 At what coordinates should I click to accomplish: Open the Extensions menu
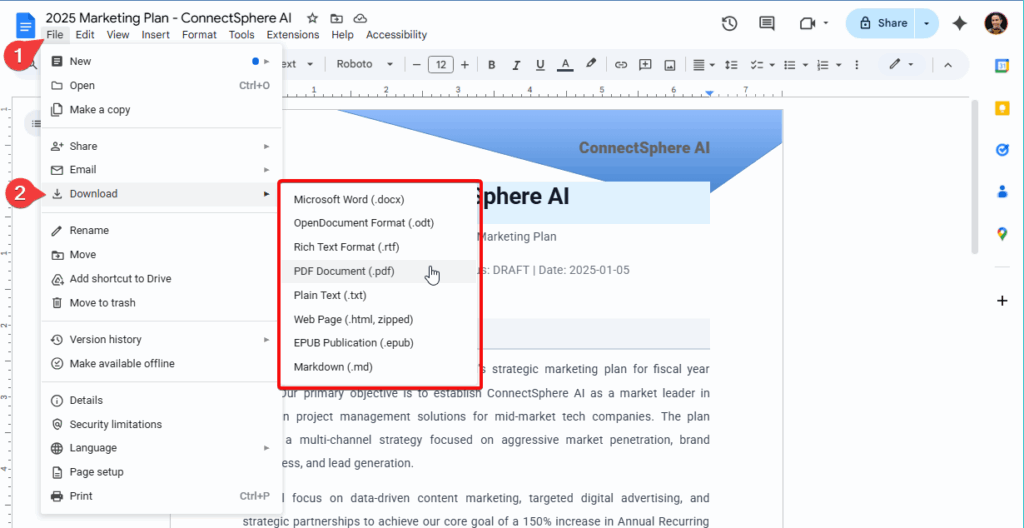pos(293,35)
